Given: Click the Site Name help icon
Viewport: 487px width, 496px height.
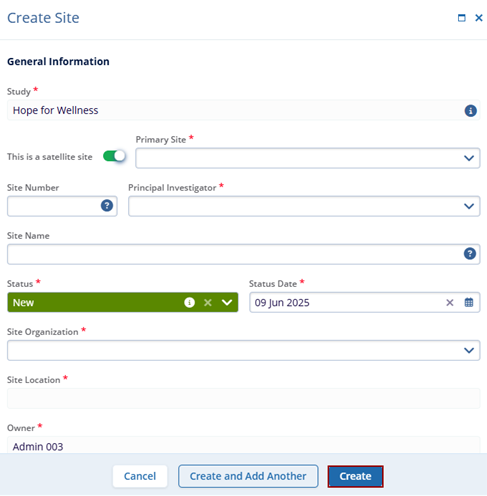Looking at the screenshot, I should [x=470, y=254].
